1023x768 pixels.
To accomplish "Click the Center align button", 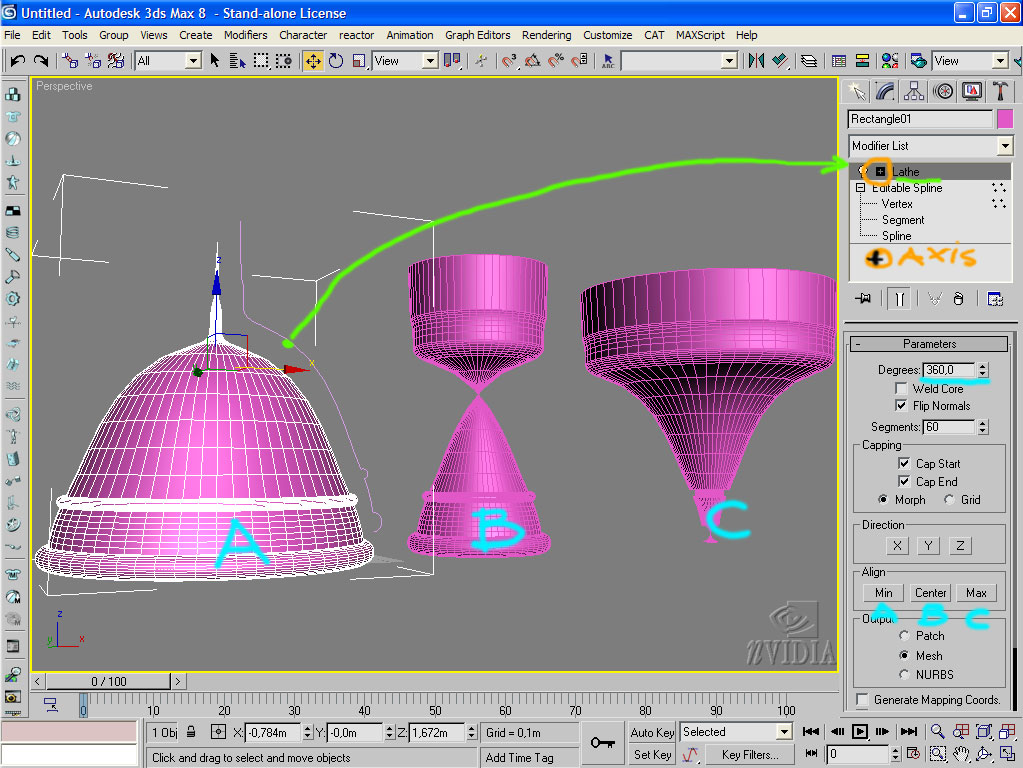I will click(930, 592).
